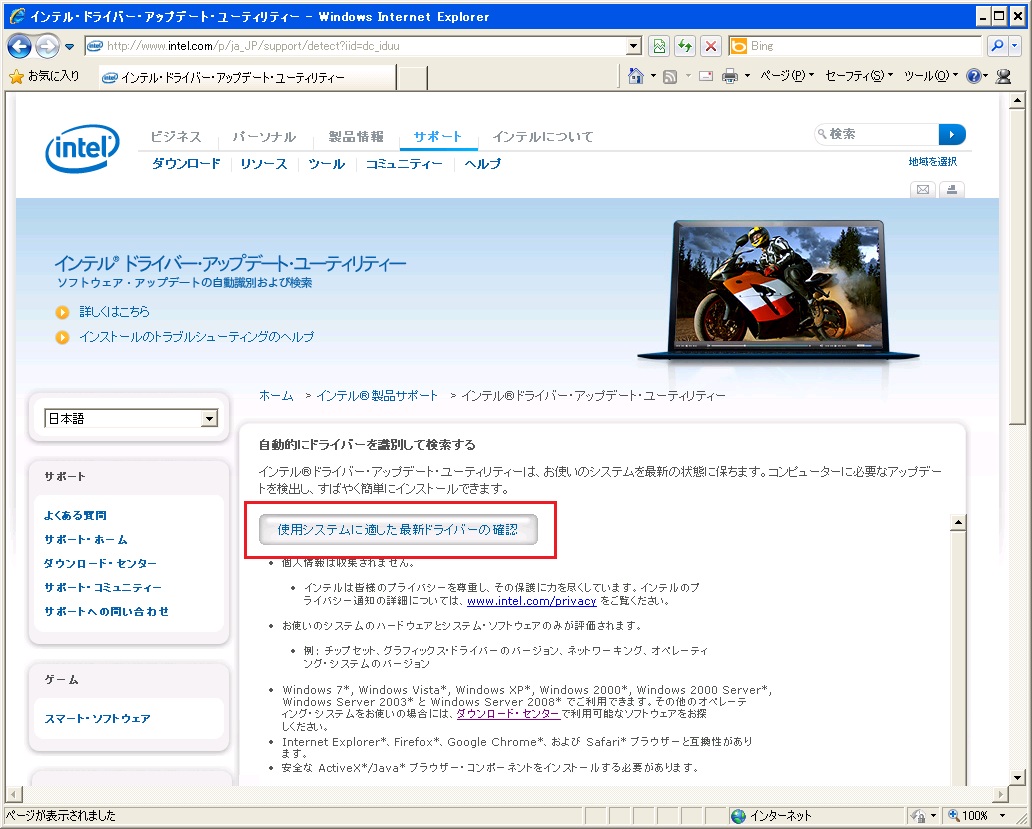Click the inline ダウンロード・センター link in the OS list
1032x829 pixels.
click(x=508, y=714)
